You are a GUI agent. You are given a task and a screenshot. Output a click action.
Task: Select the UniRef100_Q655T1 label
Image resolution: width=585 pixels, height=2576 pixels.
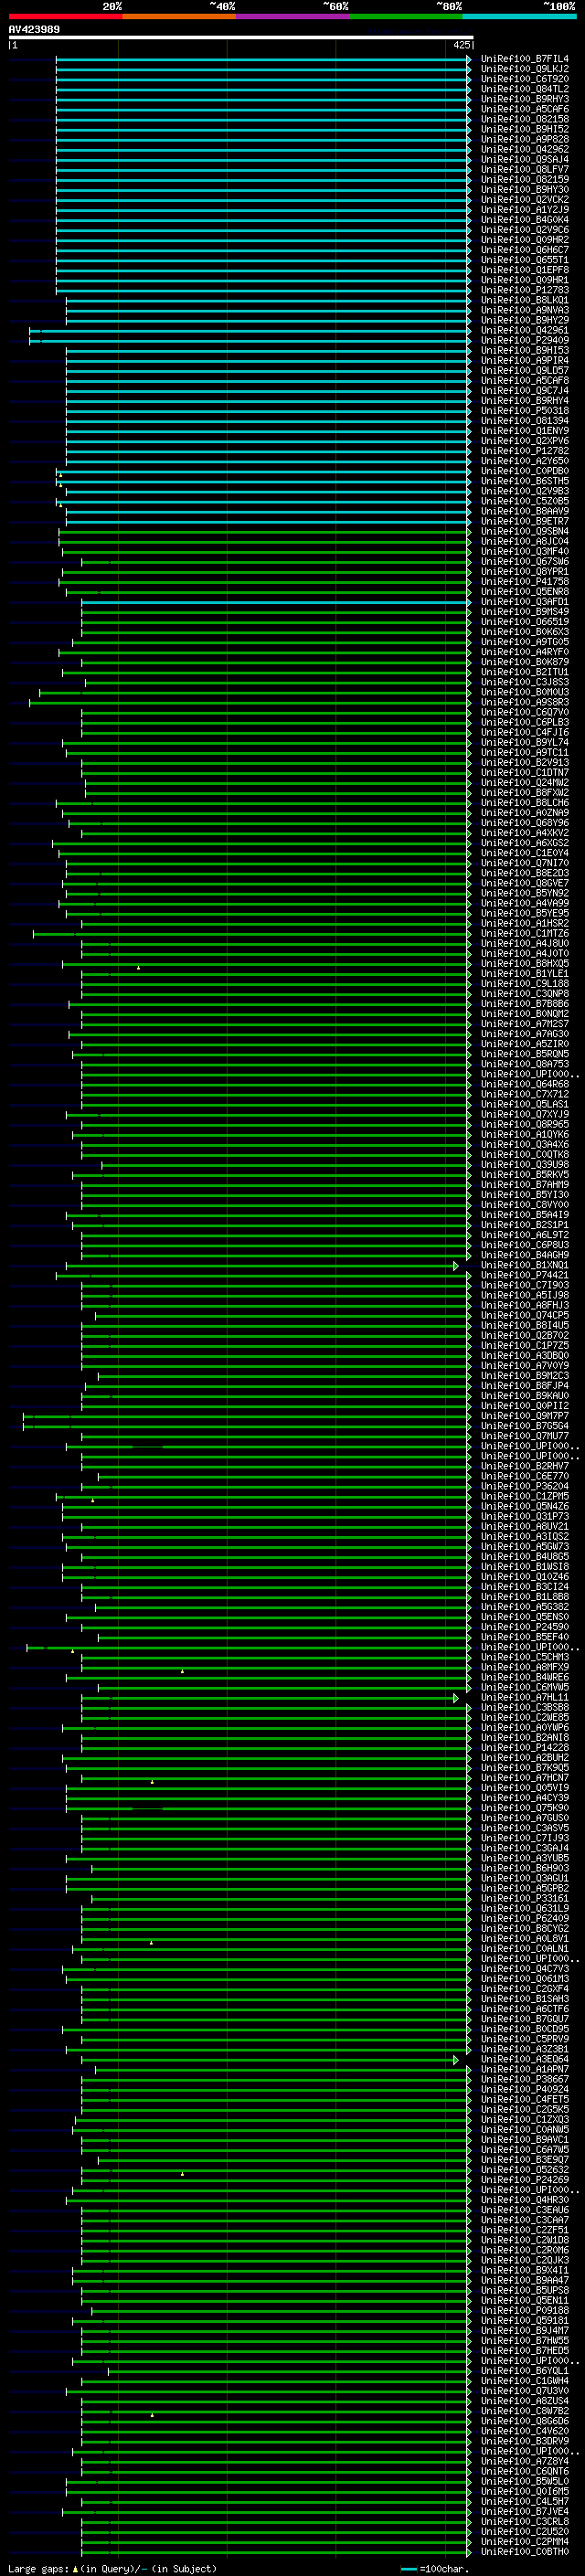coord(525,260)
